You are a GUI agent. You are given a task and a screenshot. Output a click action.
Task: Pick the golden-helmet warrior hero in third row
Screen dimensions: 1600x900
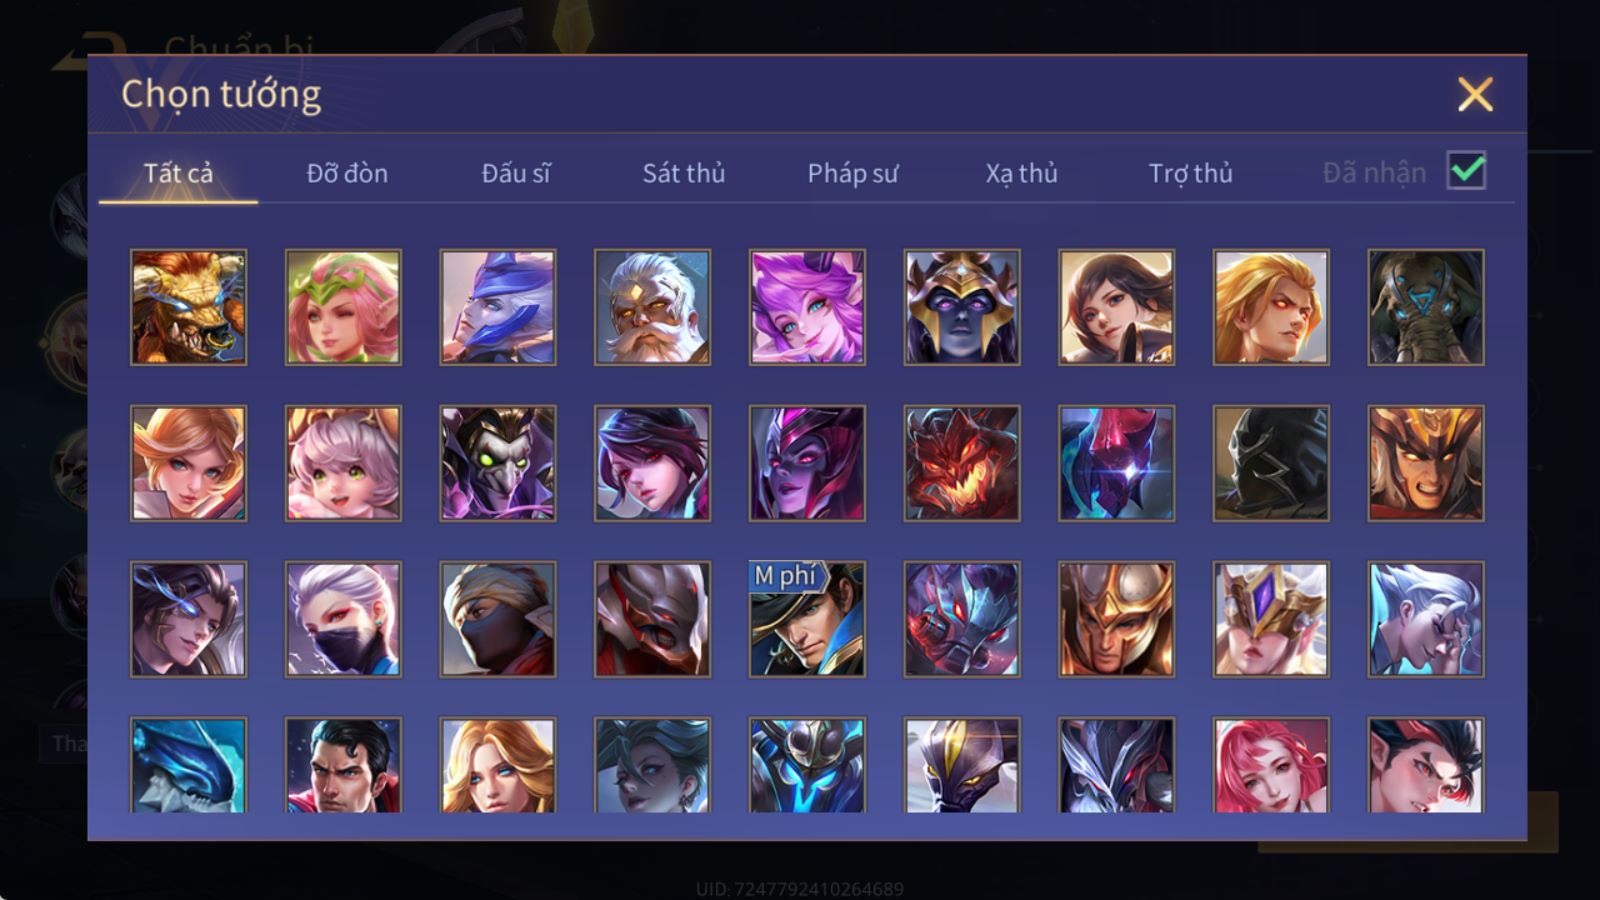coord(1116,619)
